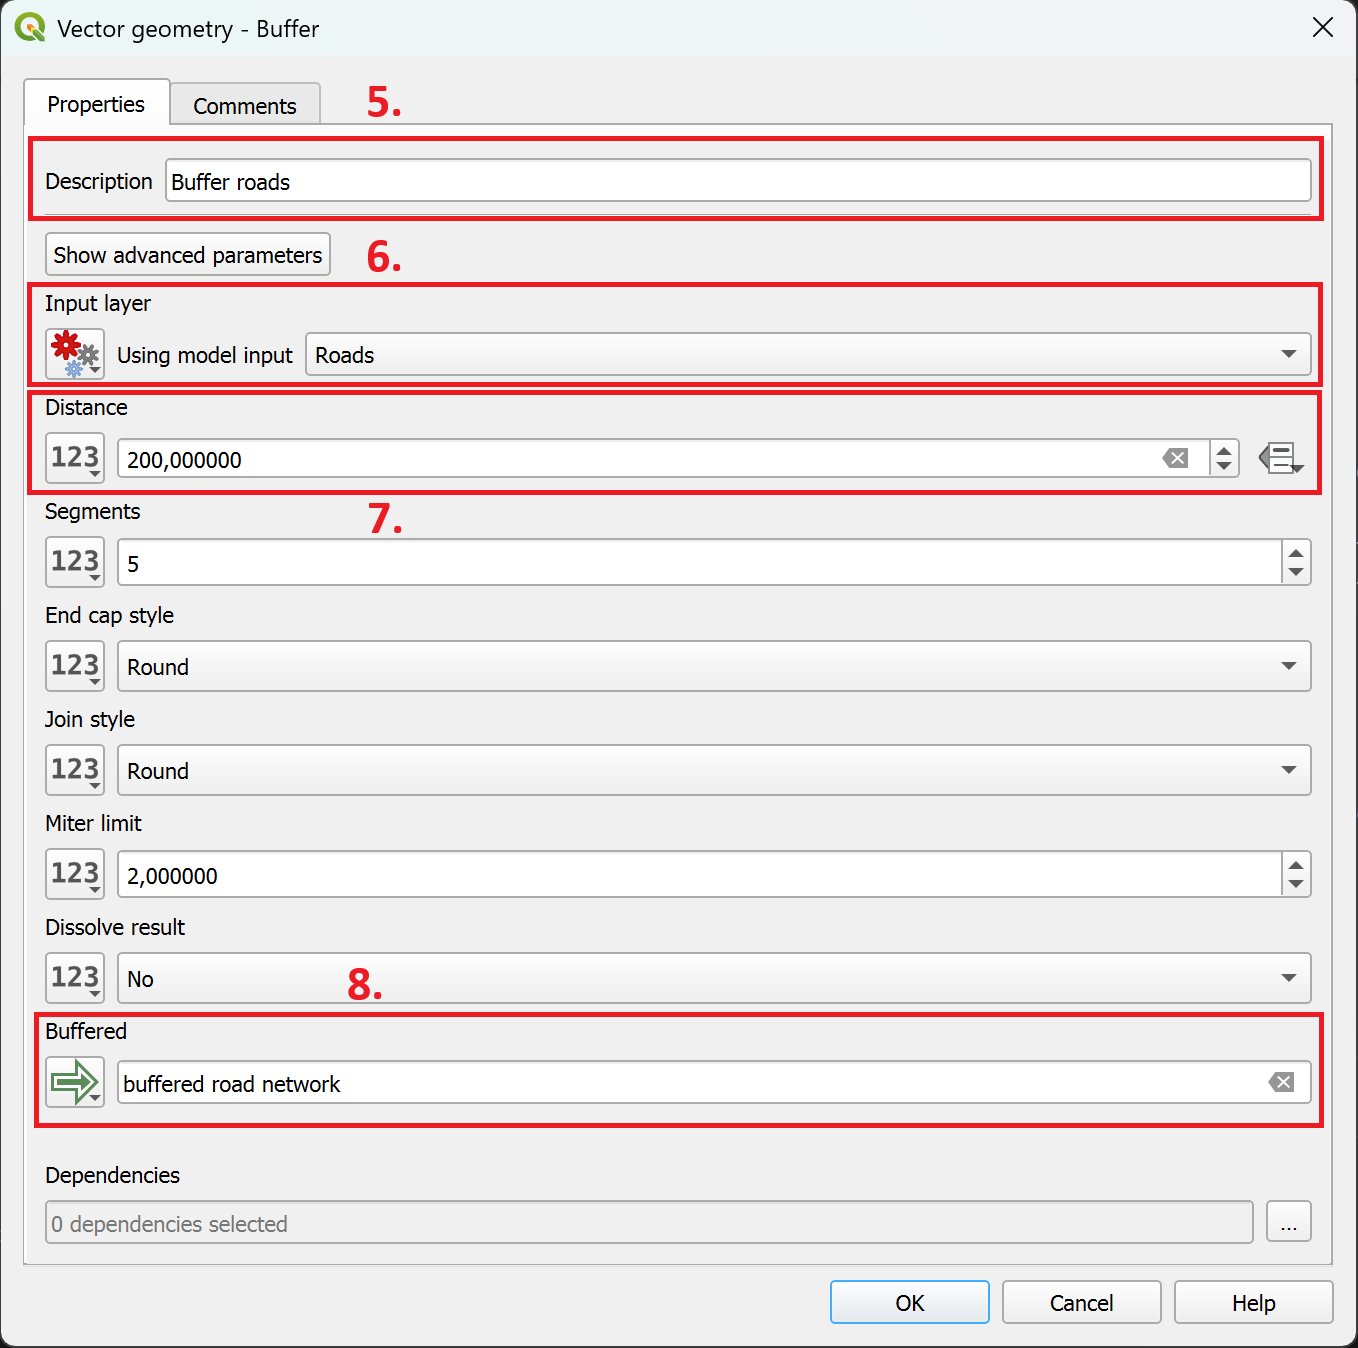Switch to the Comments tab

coord(245,106)
